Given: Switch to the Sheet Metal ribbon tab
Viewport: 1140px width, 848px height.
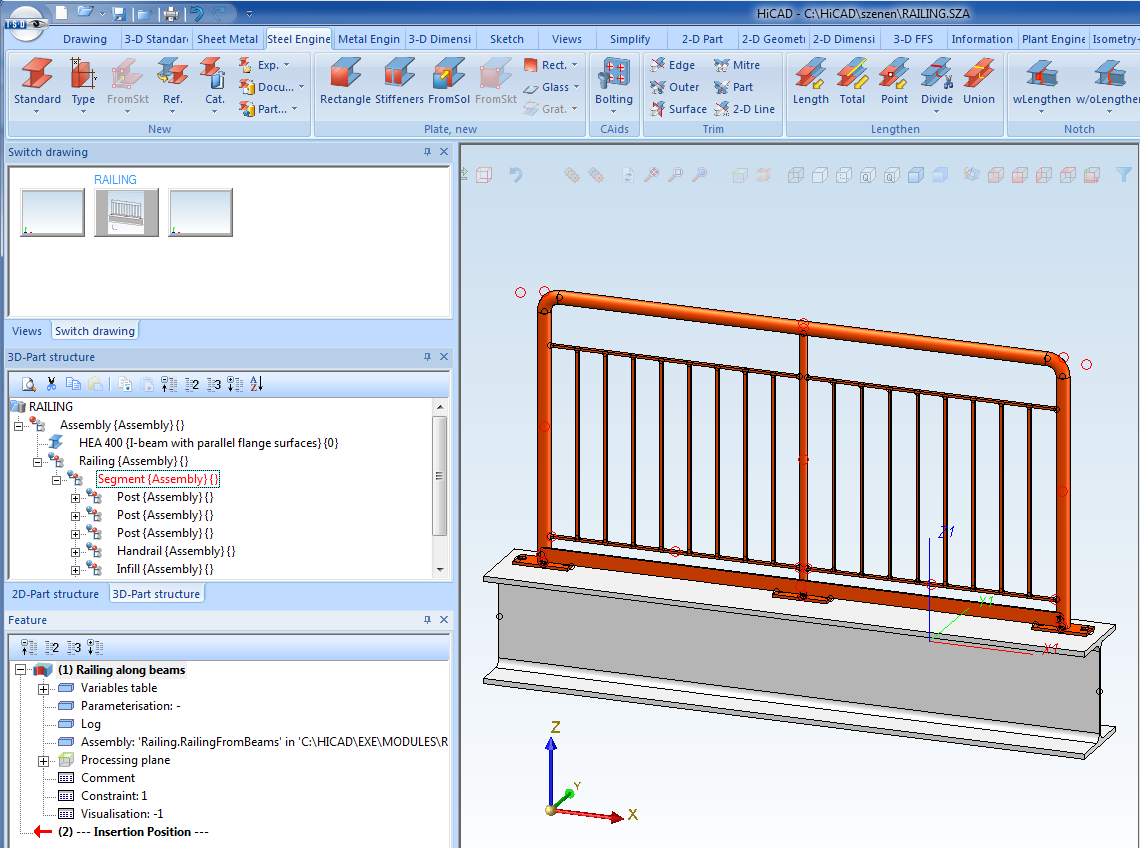Looking at the screenshot, I should pos(227,39).
